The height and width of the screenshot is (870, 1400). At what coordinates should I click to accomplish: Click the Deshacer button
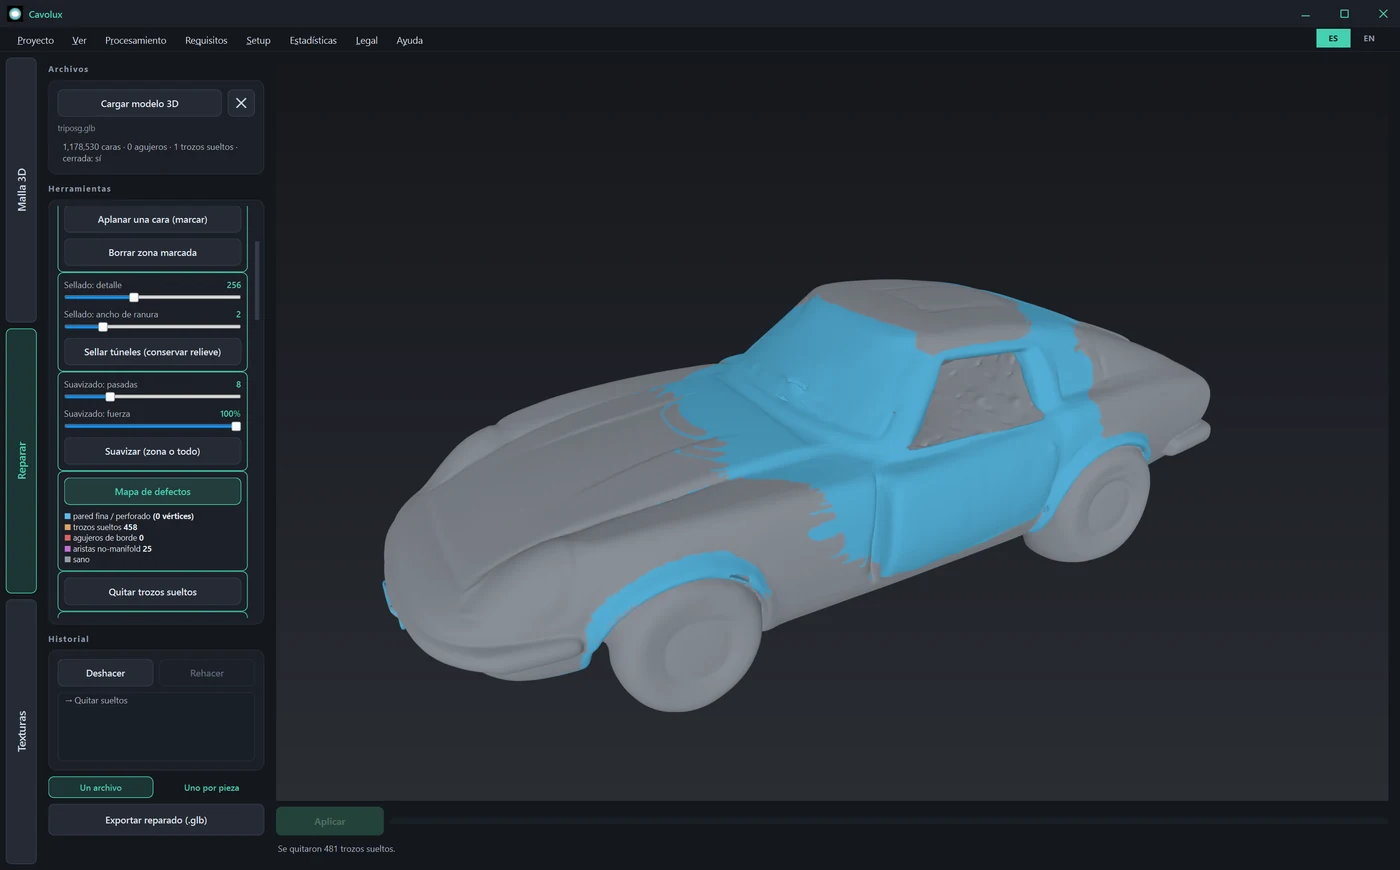click(x=105, y=673)
